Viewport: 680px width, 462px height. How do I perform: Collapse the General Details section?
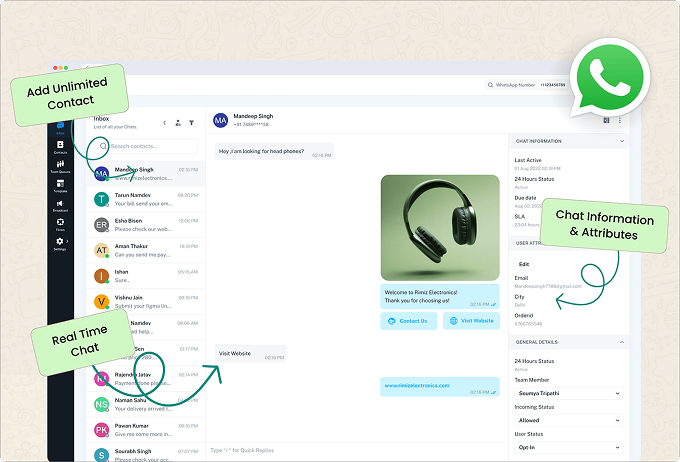[623, 342]
